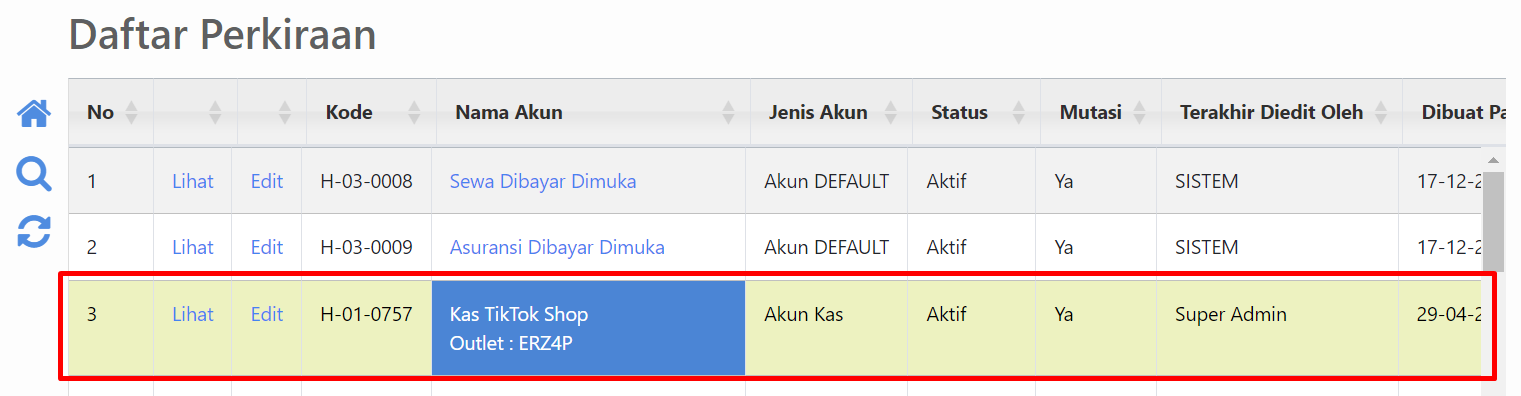The image size is (1521, 396).
Task: Edit the H-03-0008 account row
Action: click(x=267, y=181)
